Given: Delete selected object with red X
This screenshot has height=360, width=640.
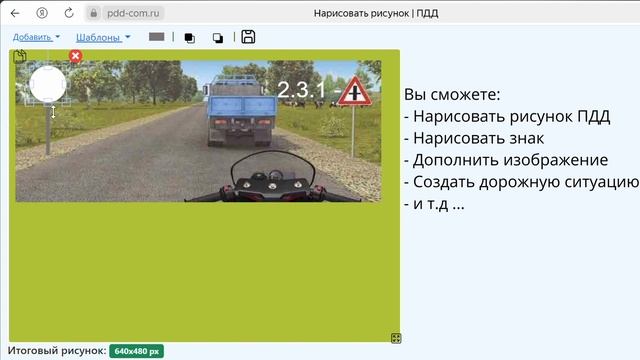Looking at the screenshot, I should click(x=75, y=56).
